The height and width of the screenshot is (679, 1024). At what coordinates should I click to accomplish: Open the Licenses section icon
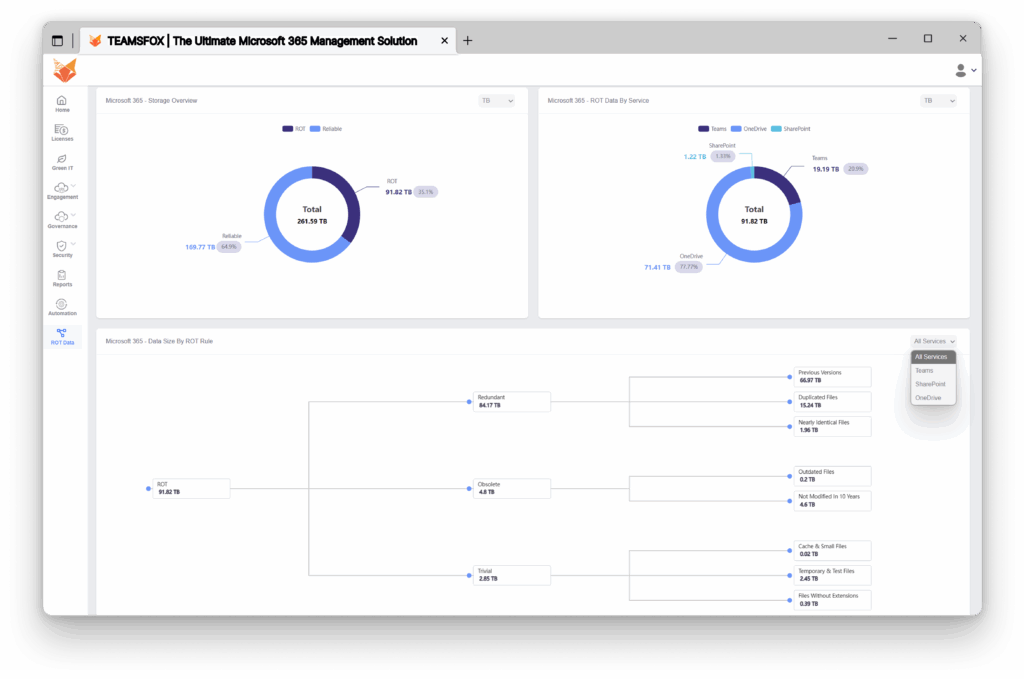[61, 129]
